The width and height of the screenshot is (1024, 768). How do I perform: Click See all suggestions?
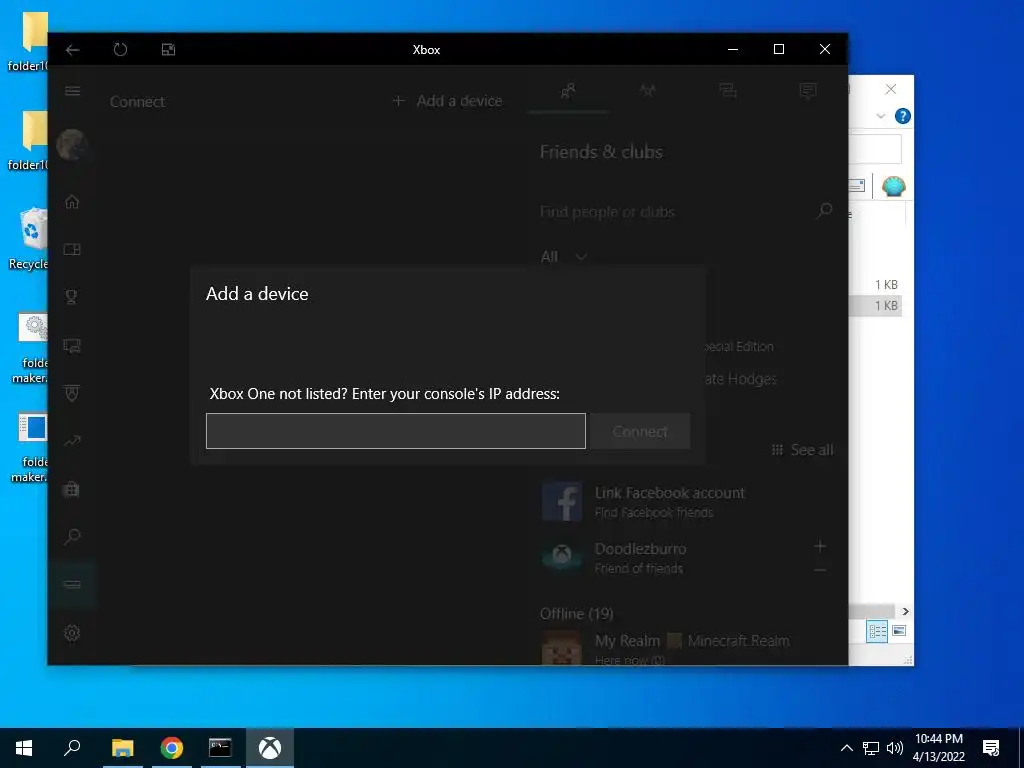802,450
